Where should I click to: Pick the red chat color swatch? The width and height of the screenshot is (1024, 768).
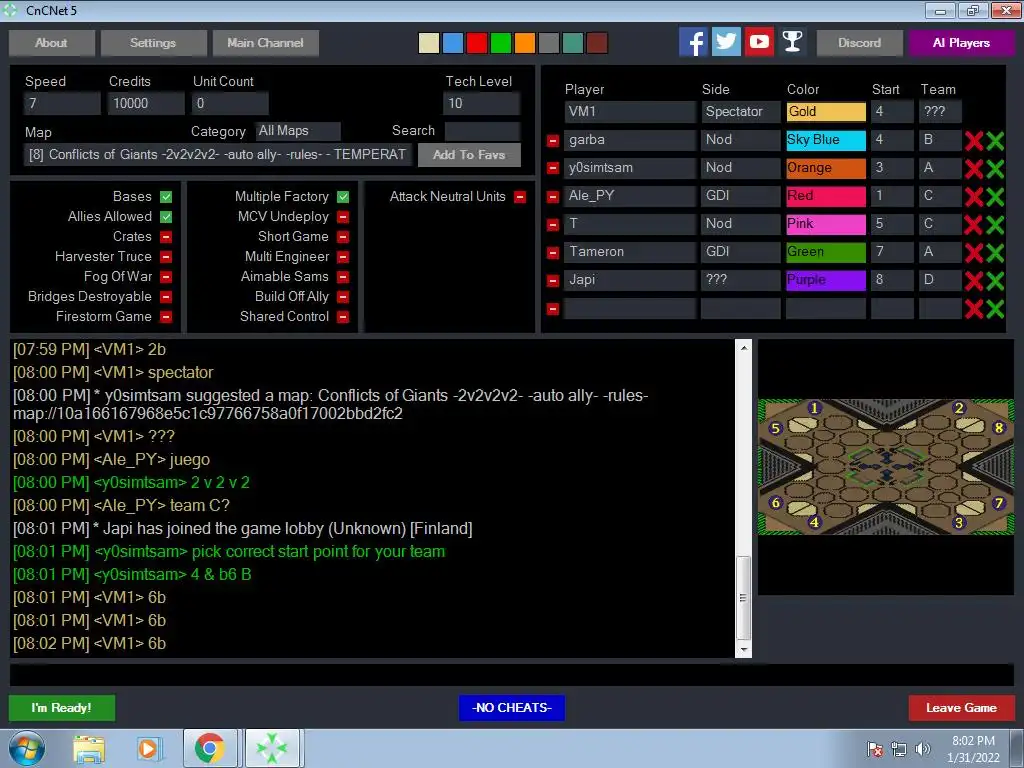tap(477, 43)
